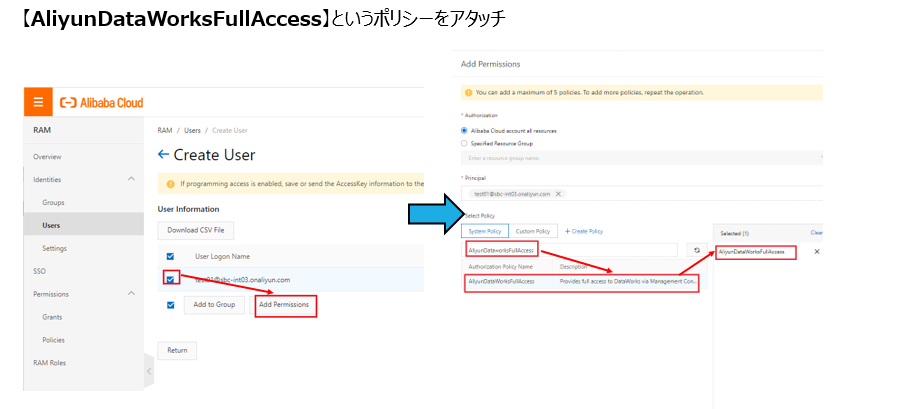The width and height of the screenshot is (904, 409).
Task: Click the Provides full access to DataWorks description
Action: click(628, 282)
